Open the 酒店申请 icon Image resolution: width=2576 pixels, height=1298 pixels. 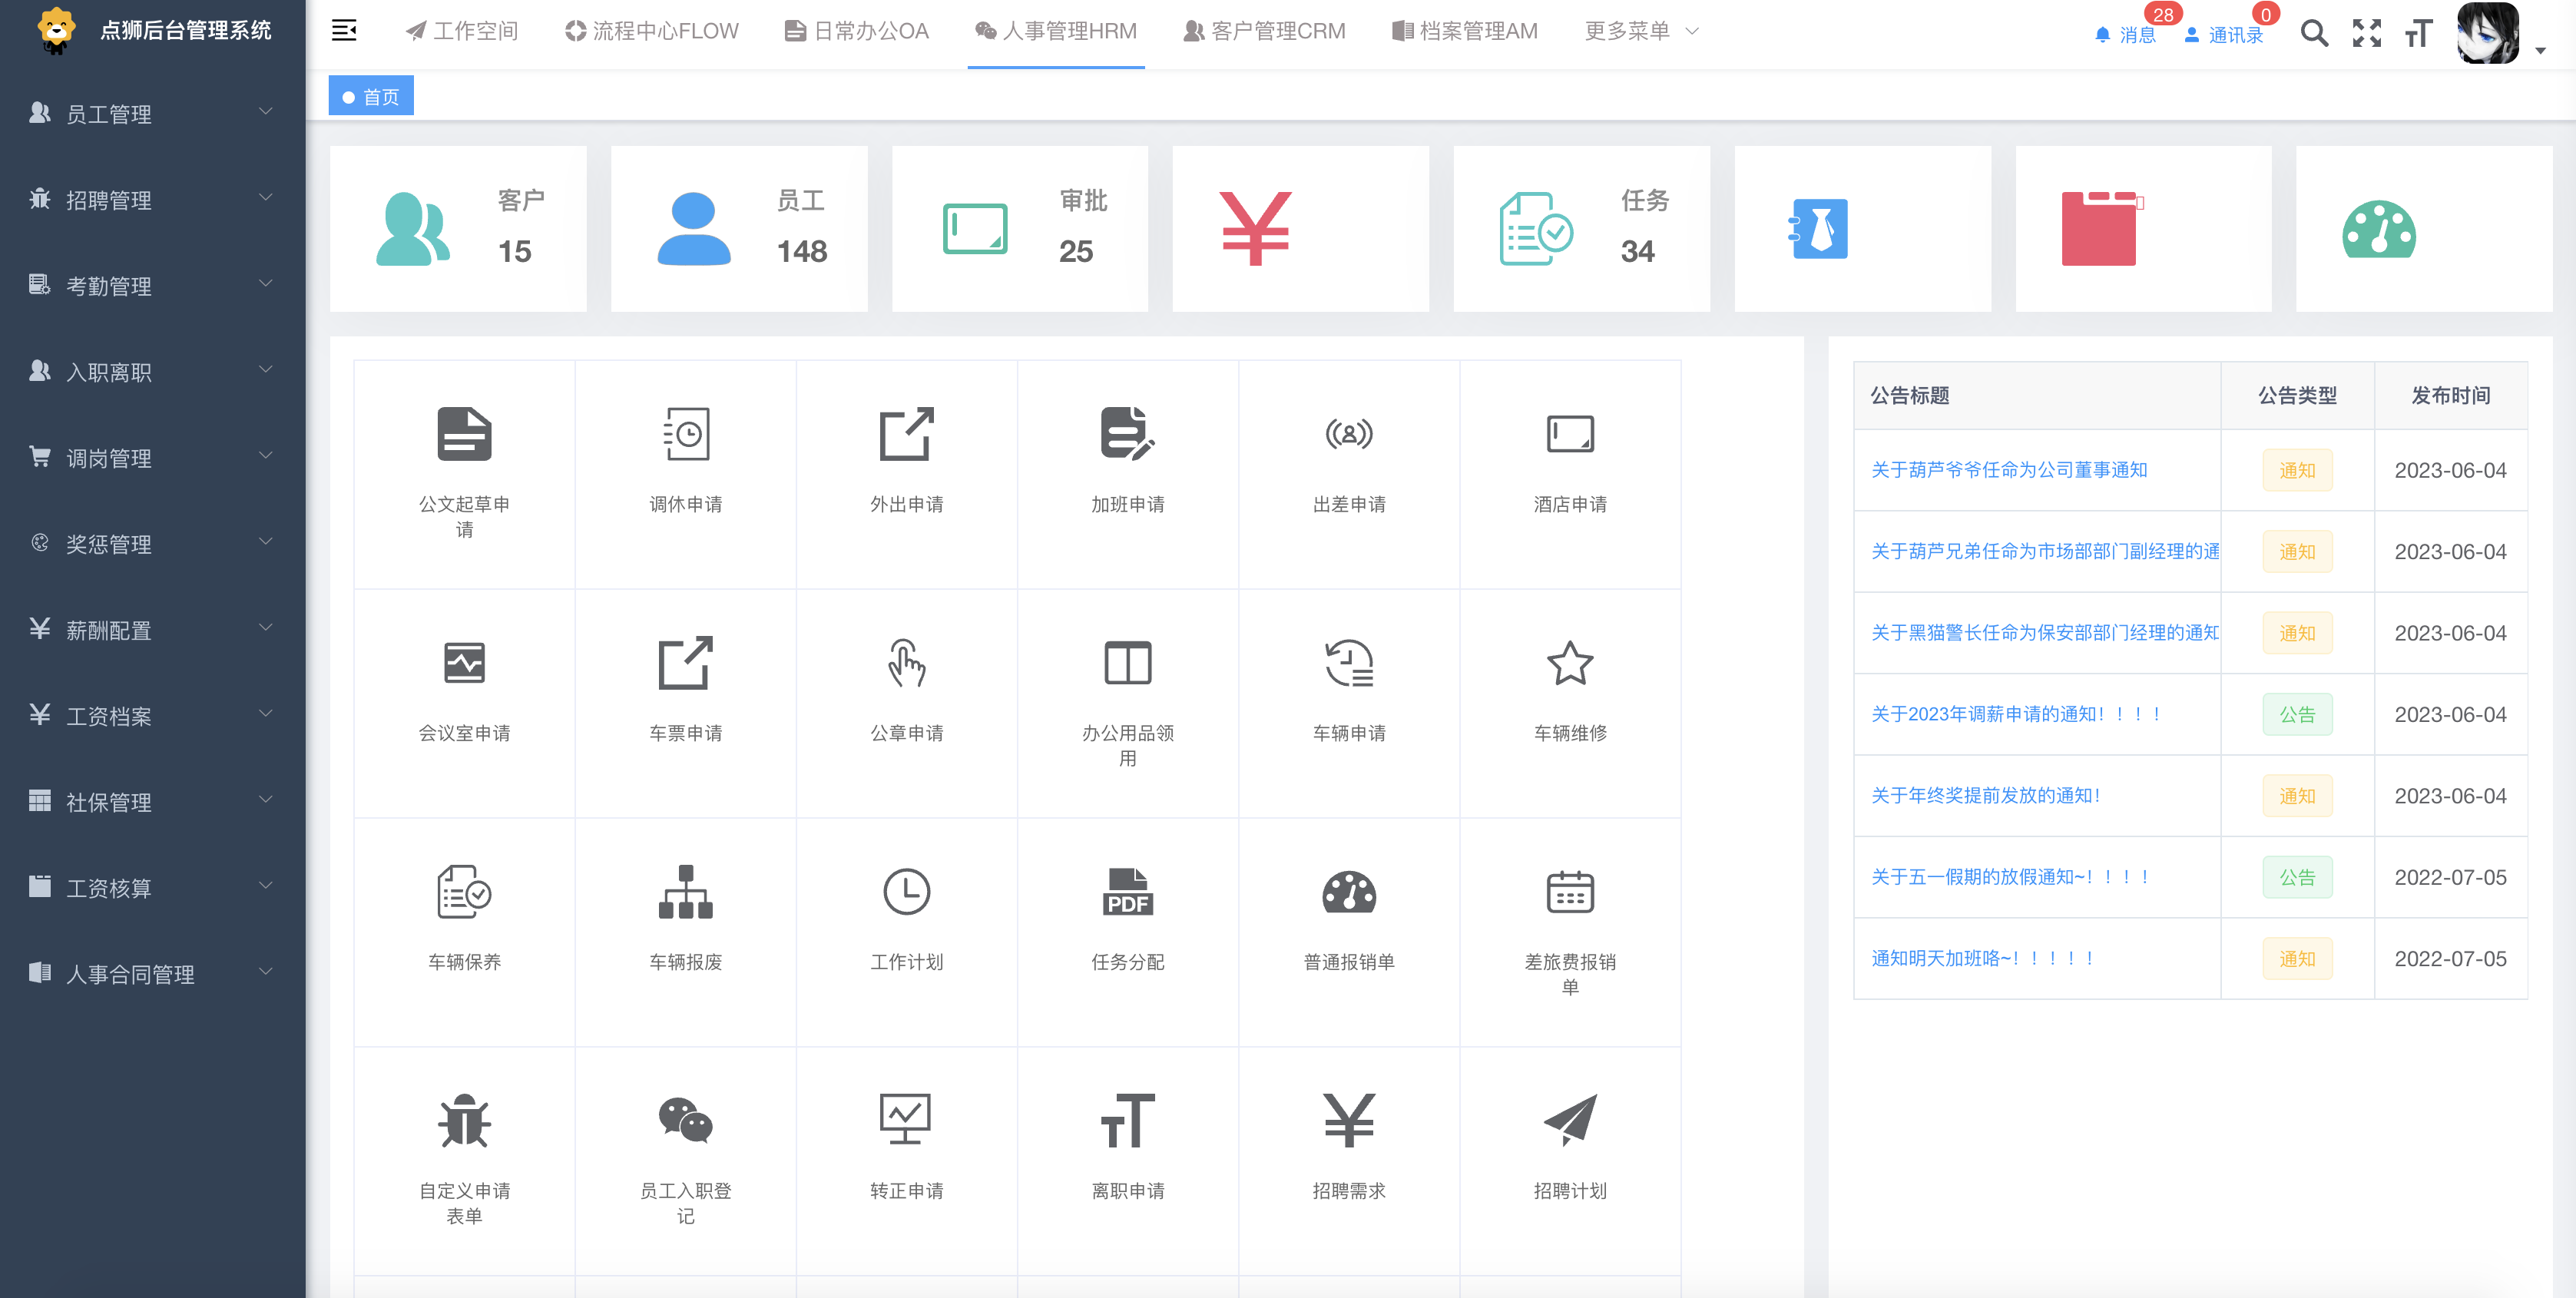(1570, 434)
